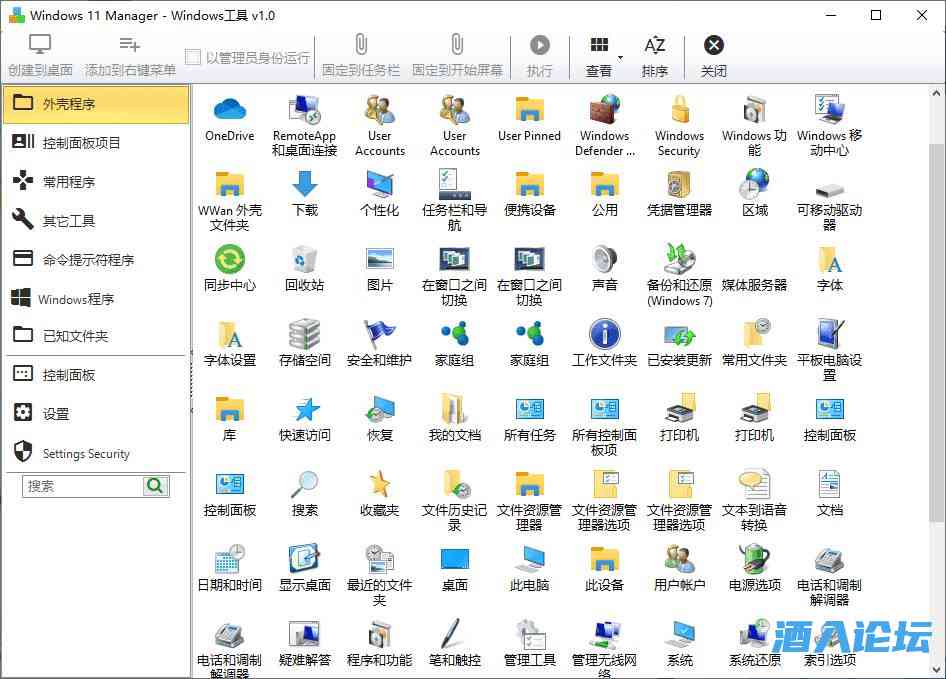Click inside the 搜索 search field

point(83,486)
